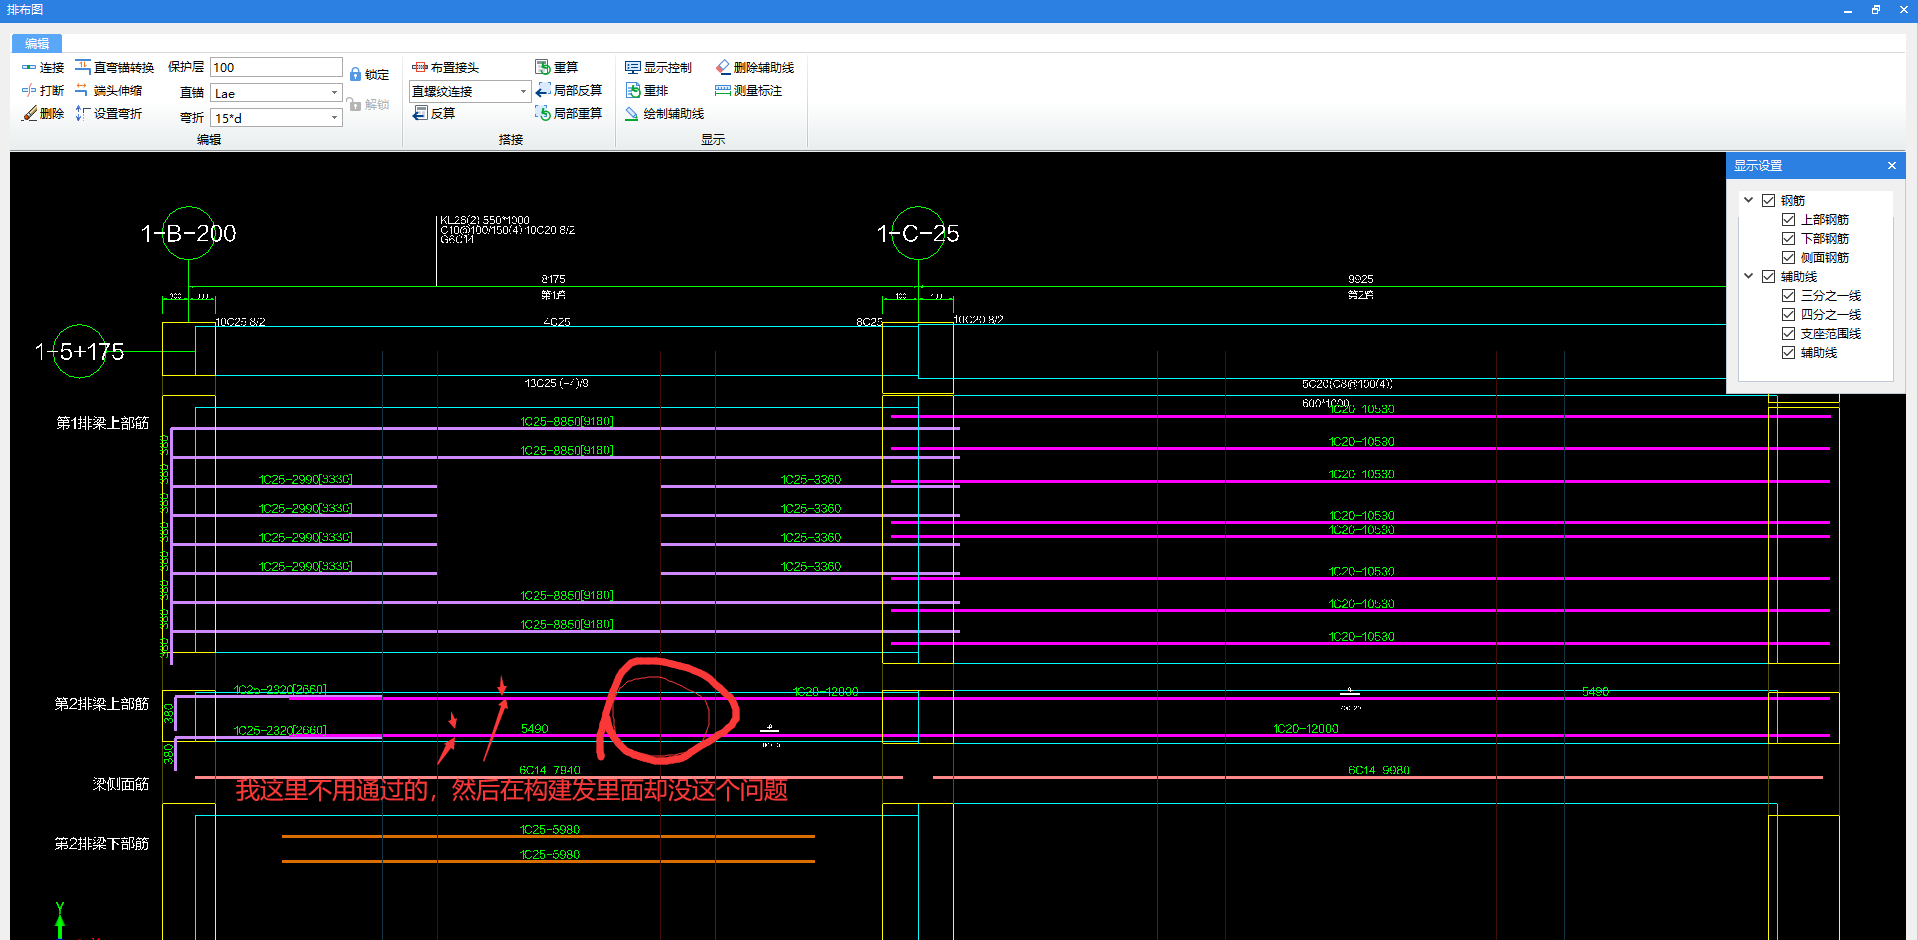
Task: Select the 第1排梁上部筋 row label
Action: coord(102,423)
